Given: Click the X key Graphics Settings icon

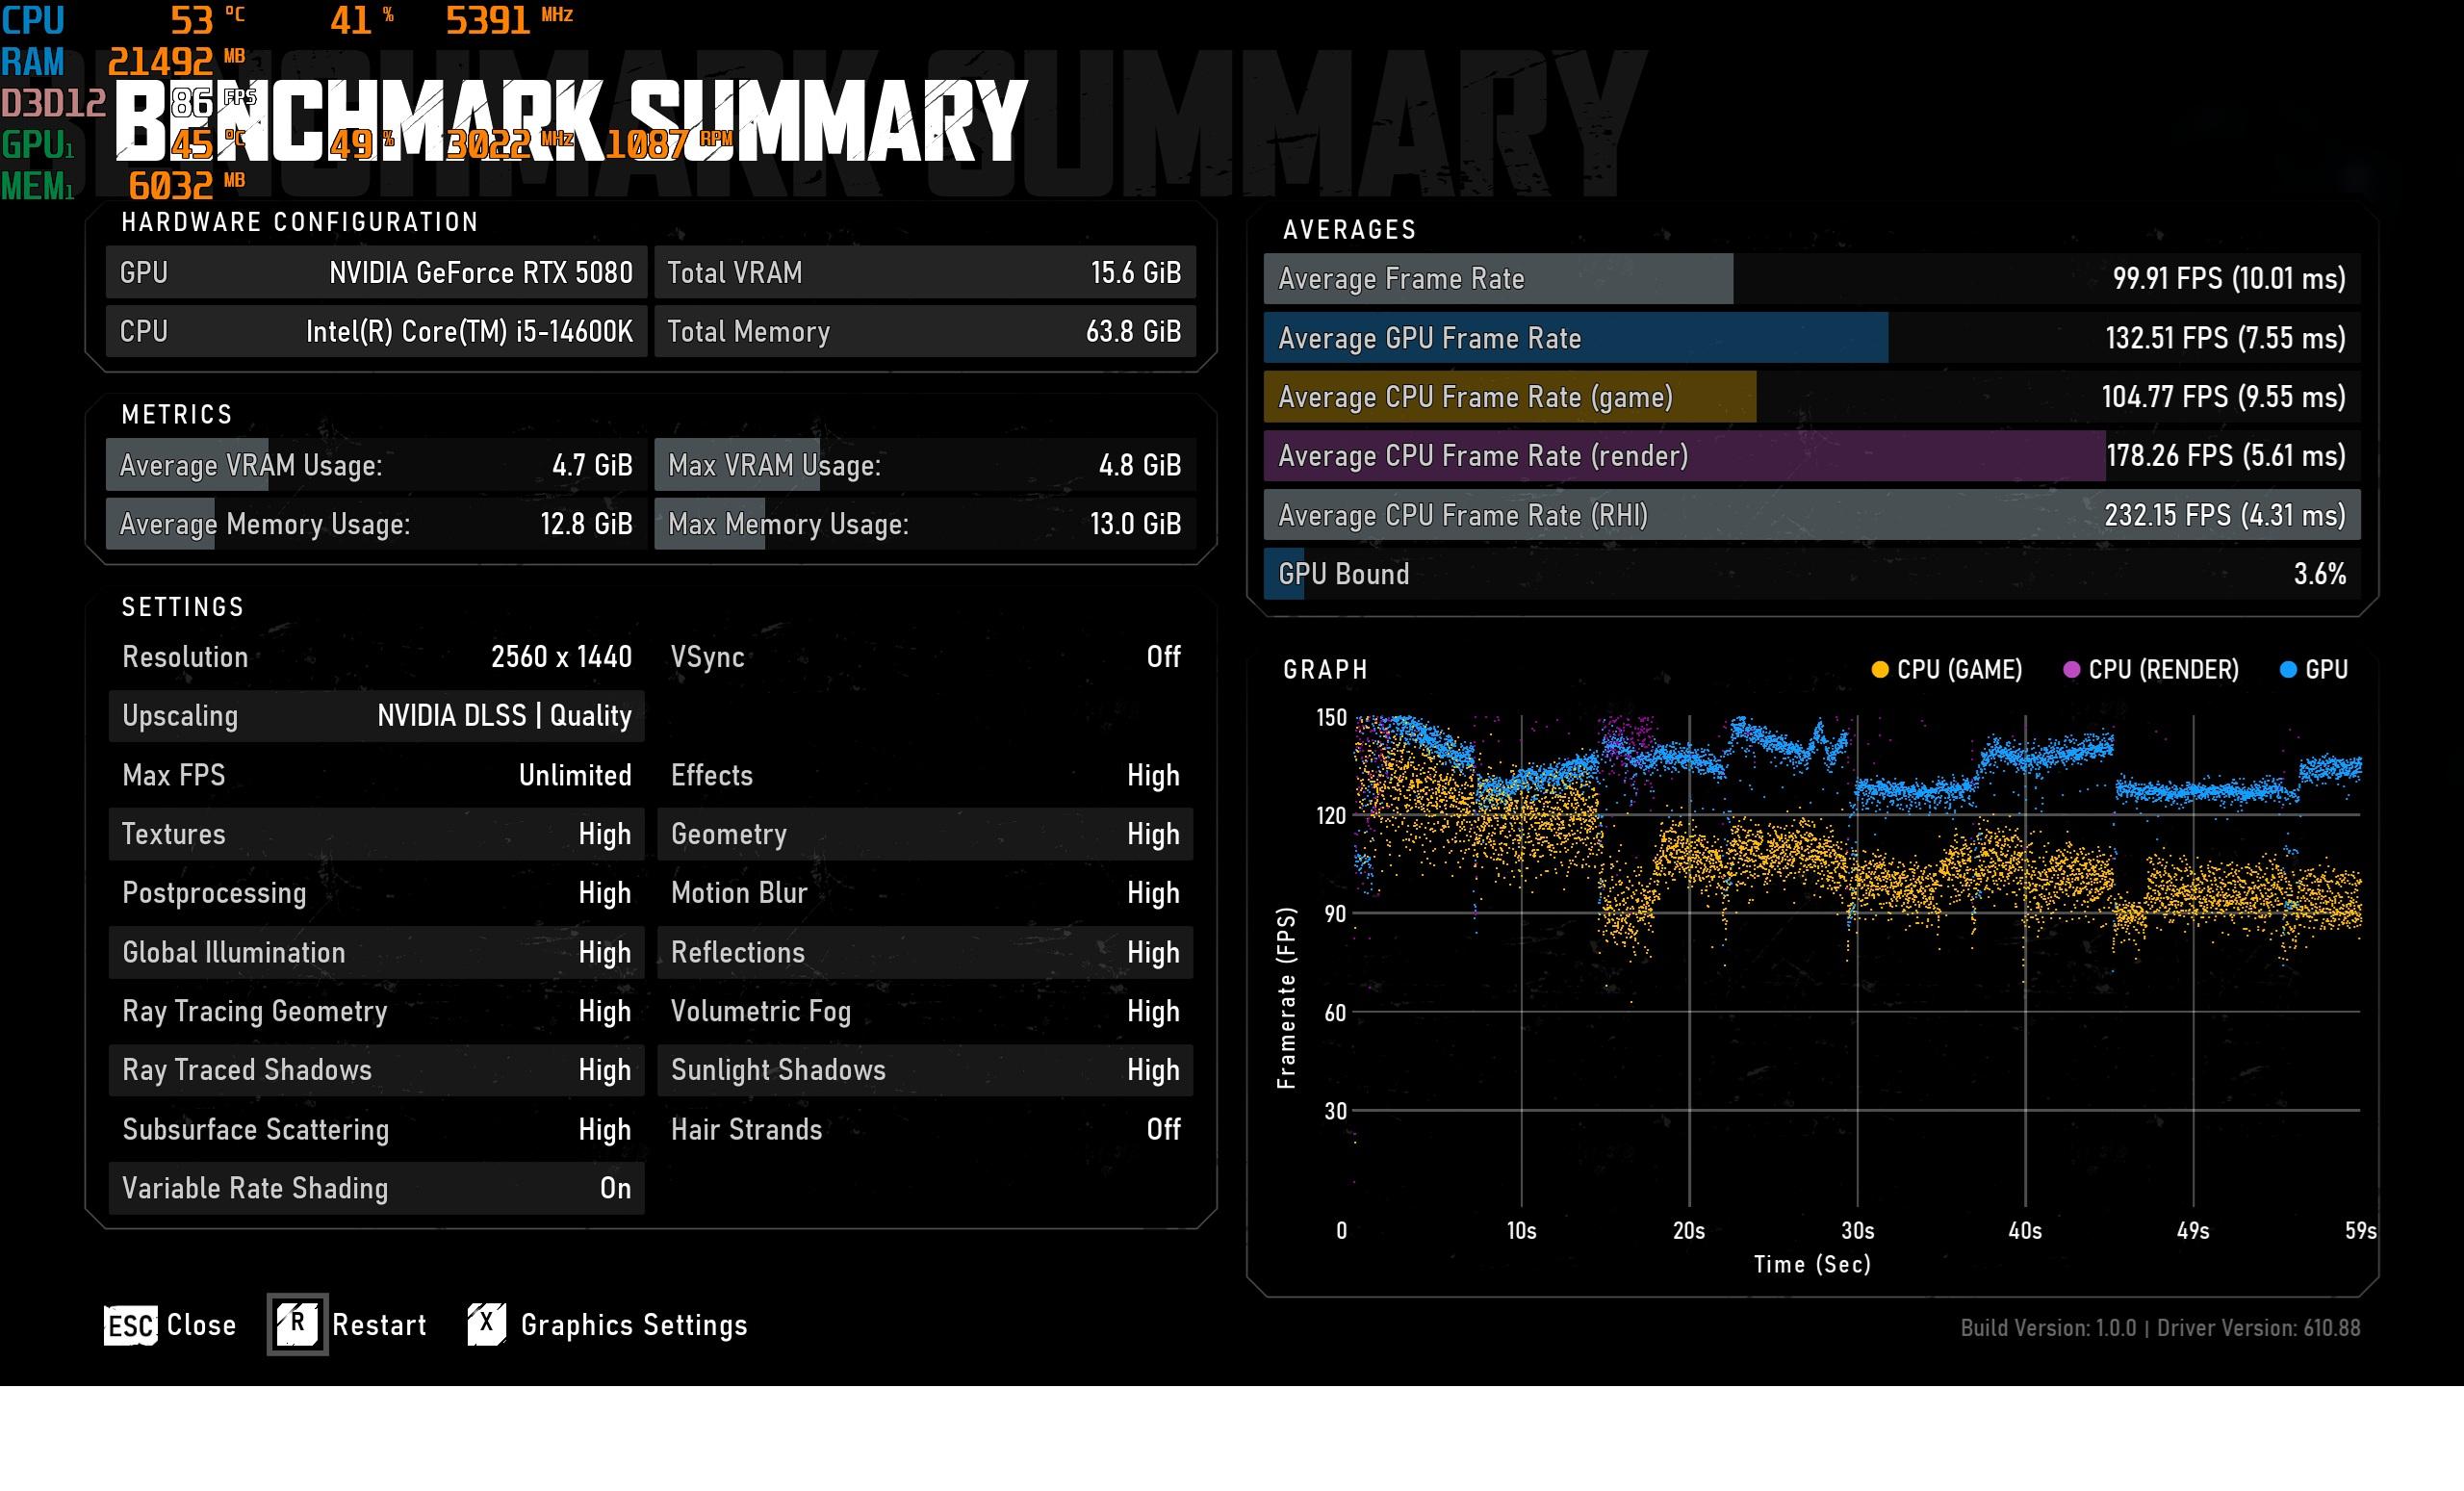Looking at the screenshot, I should [x=486, y=1324].
